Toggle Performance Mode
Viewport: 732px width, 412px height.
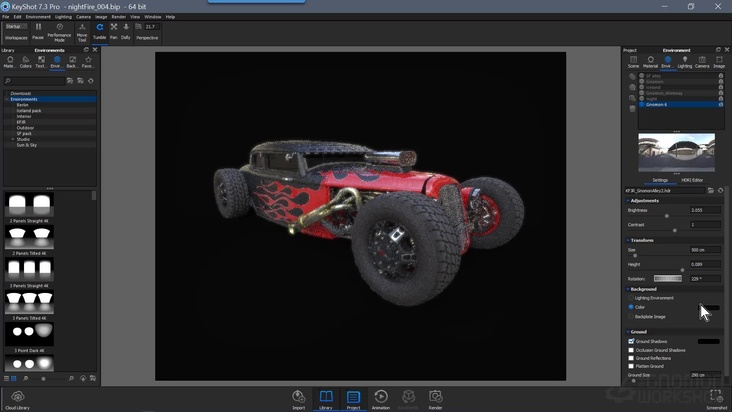point(59,33)
